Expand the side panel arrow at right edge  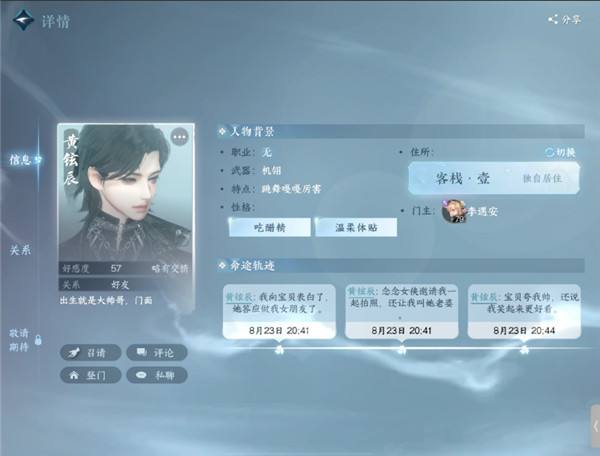click(595, 426)
